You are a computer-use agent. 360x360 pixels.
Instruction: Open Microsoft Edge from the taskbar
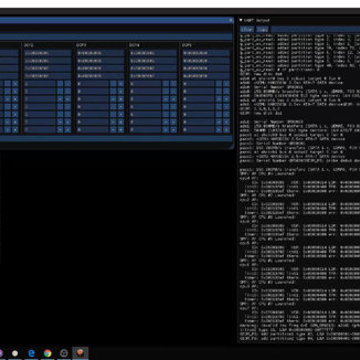coord(31,353)
